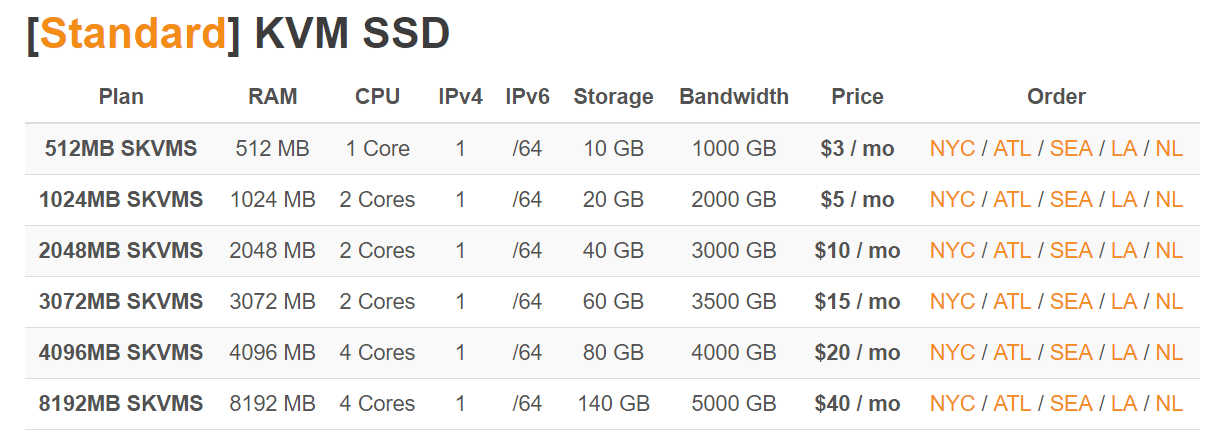The image size is (1212, 439).
Task: Choose SEA for the 1024MB SKVMS plan
Action: coord(1071,200)
